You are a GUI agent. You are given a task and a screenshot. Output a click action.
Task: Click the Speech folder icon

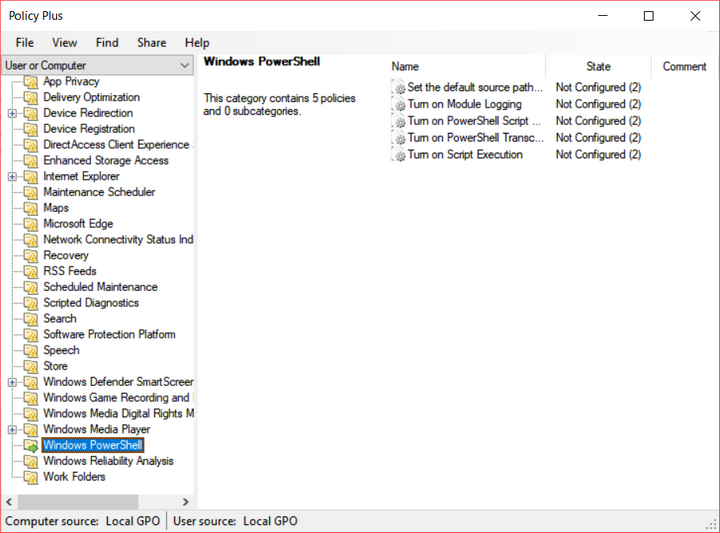click(31, 351)
